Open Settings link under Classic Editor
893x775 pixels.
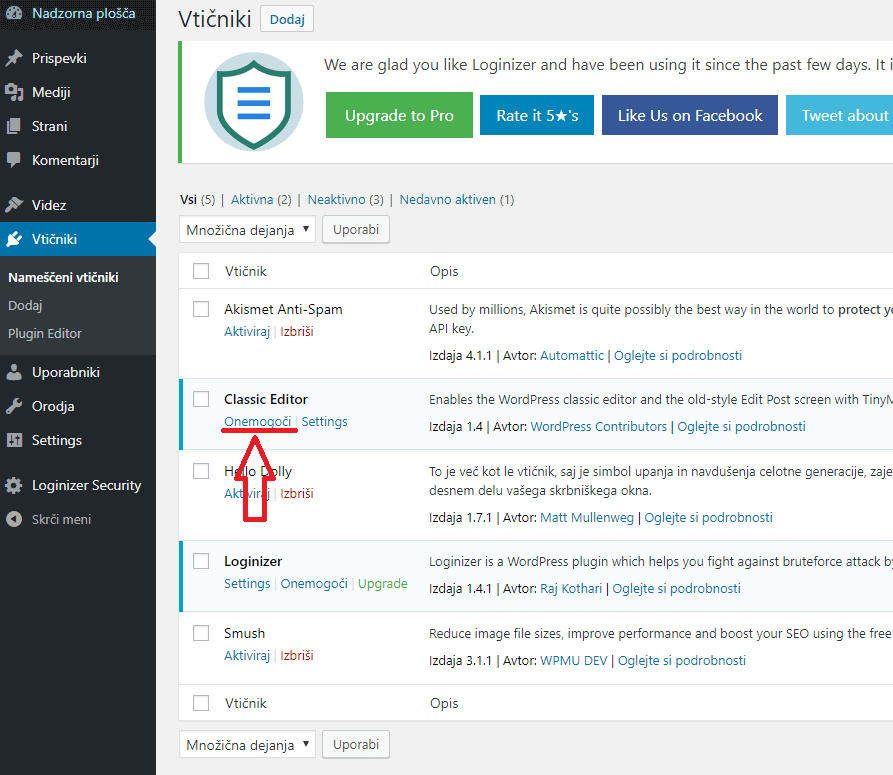[325, 421]
